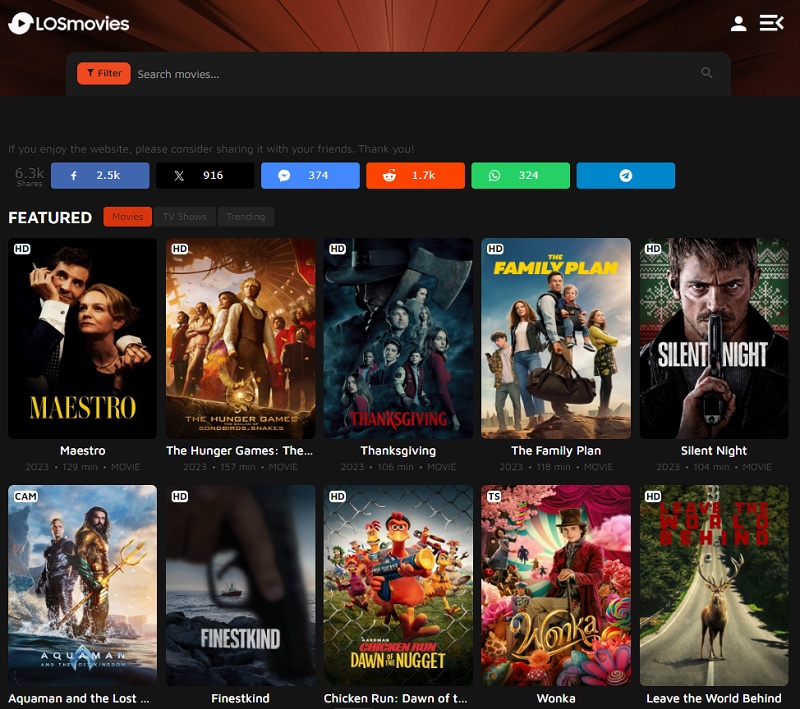
Task: Open the Wonka poster
Action: coord(556,585)
